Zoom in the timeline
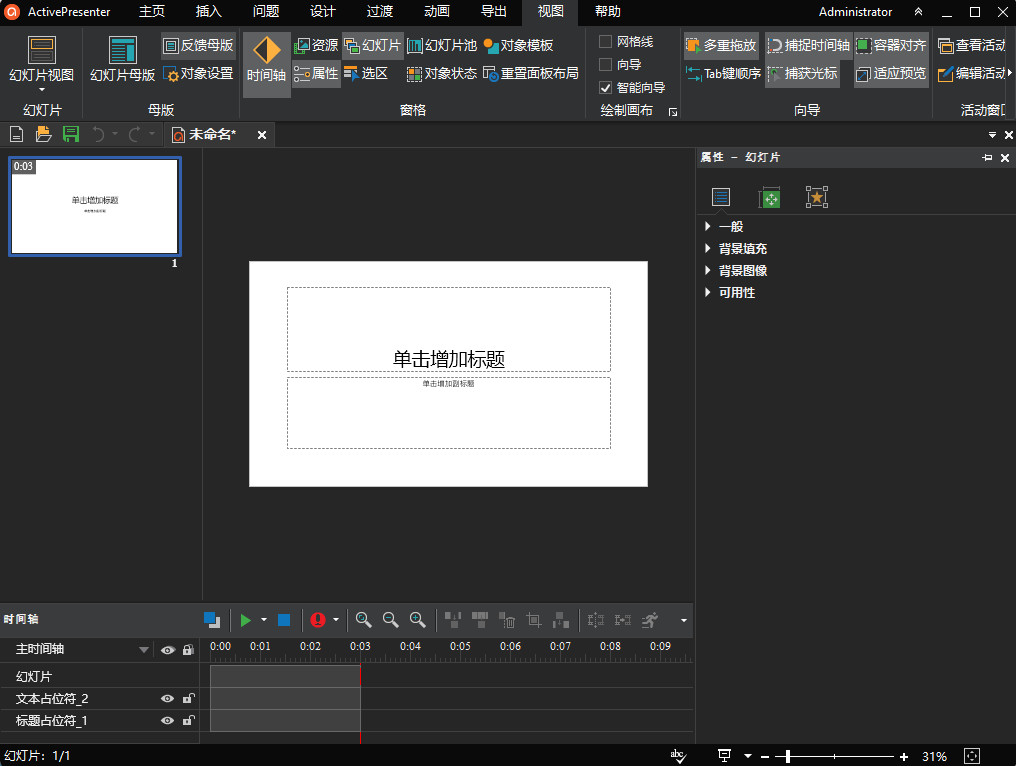This screenshot has height=766, width=1016. coord(417,620)
